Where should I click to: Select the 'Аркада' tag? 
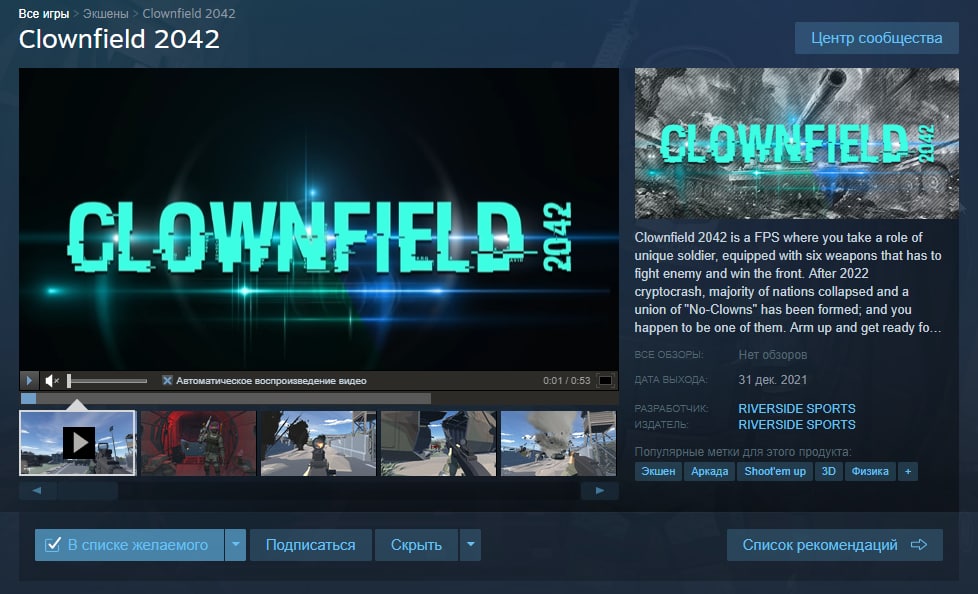[x=709, y=471]
